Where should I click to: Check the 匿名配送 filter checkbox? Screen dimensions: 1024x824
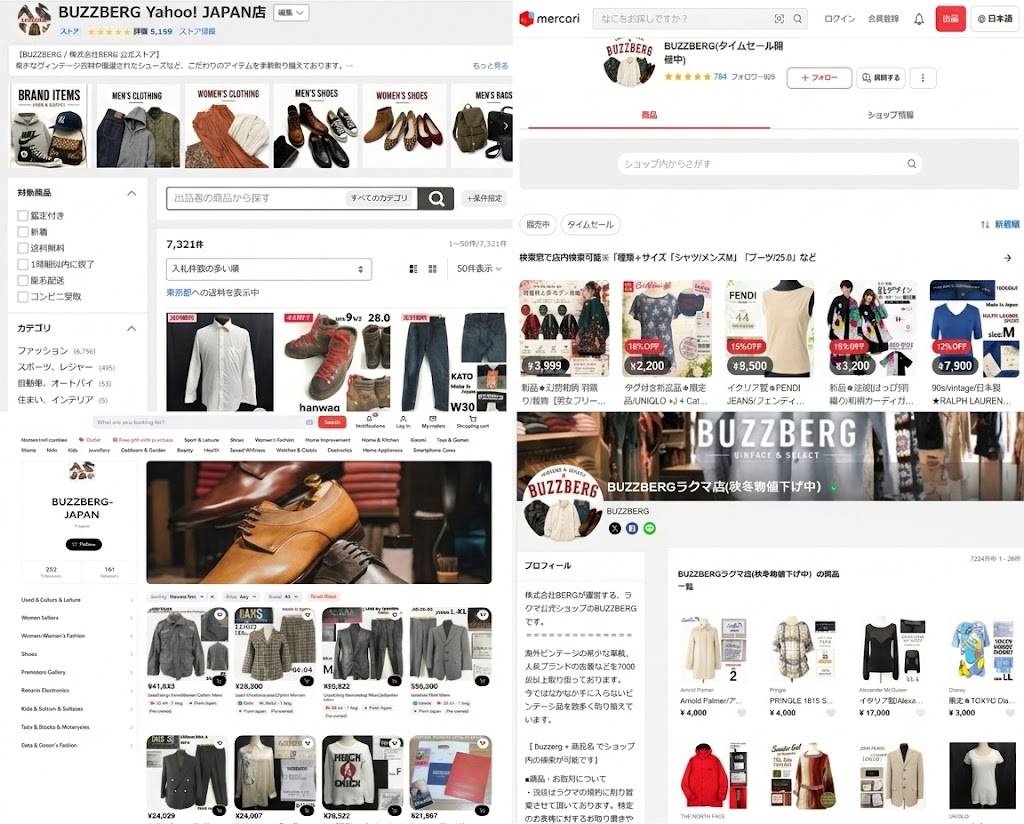[23, 281]
